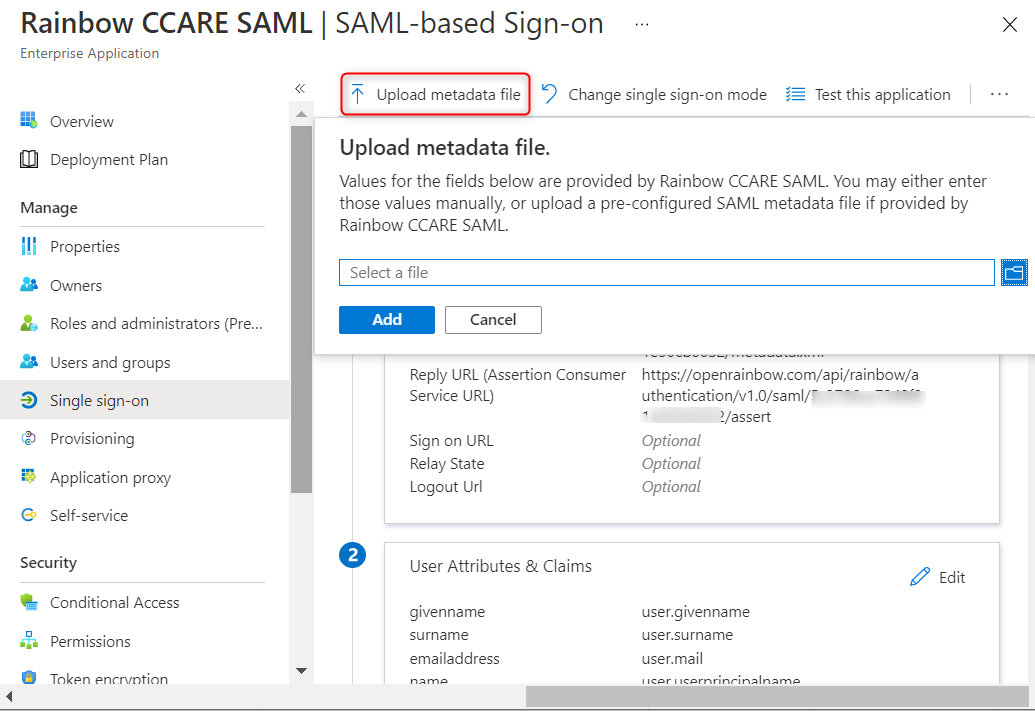This screenshot has height=711, width=1035.
Task: Click the Conditional Access shield icon
Action: coord(29,602)
